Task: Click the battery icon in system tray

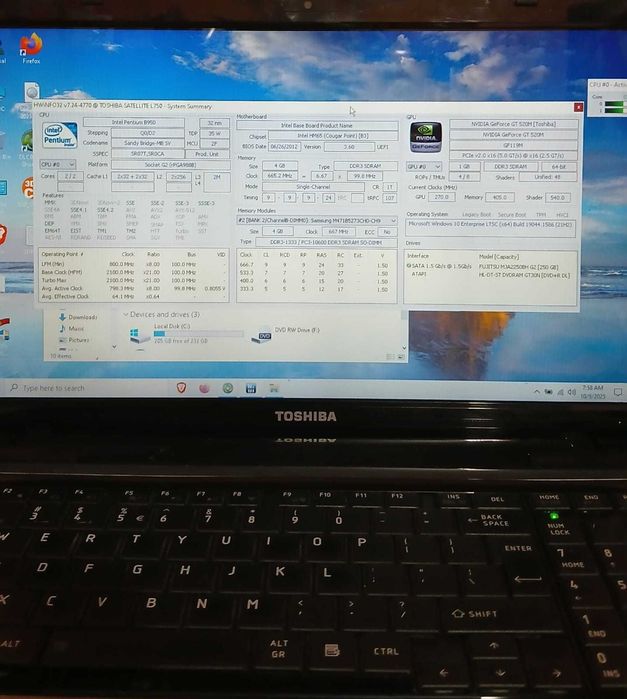Action: coord(549,392)
